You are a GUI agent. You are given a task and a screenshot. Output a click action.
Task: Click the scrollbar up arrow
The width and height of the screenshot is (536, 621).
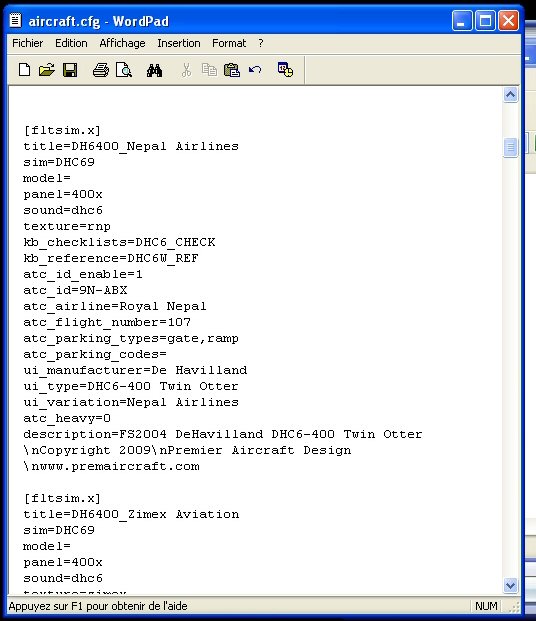pyautogui.click(x=510, y=95)
